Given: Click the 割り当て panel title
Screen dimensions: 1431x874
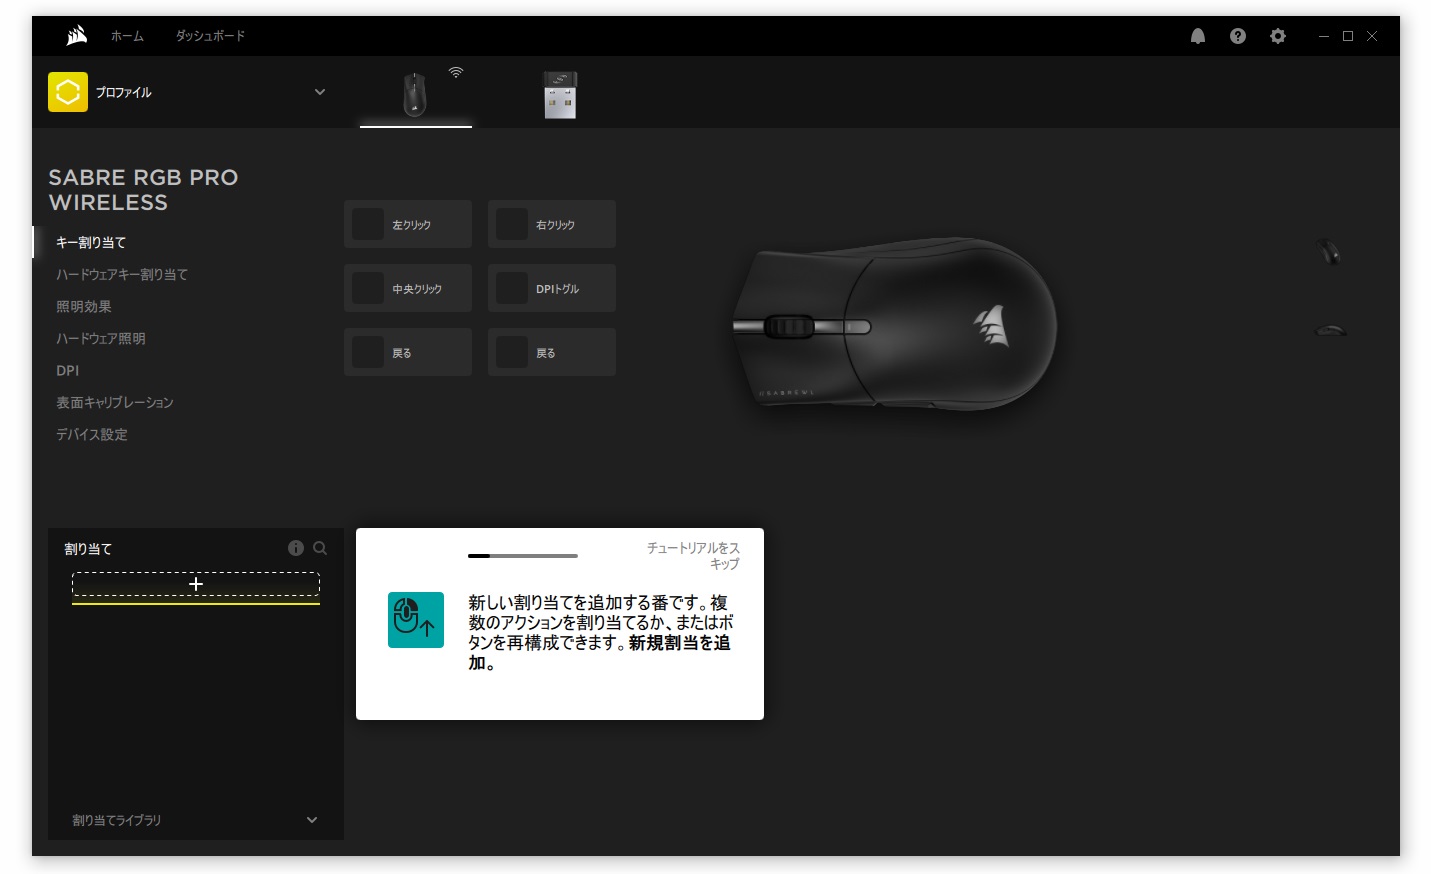Looking at the screenshot, I should tap(88, 549).
